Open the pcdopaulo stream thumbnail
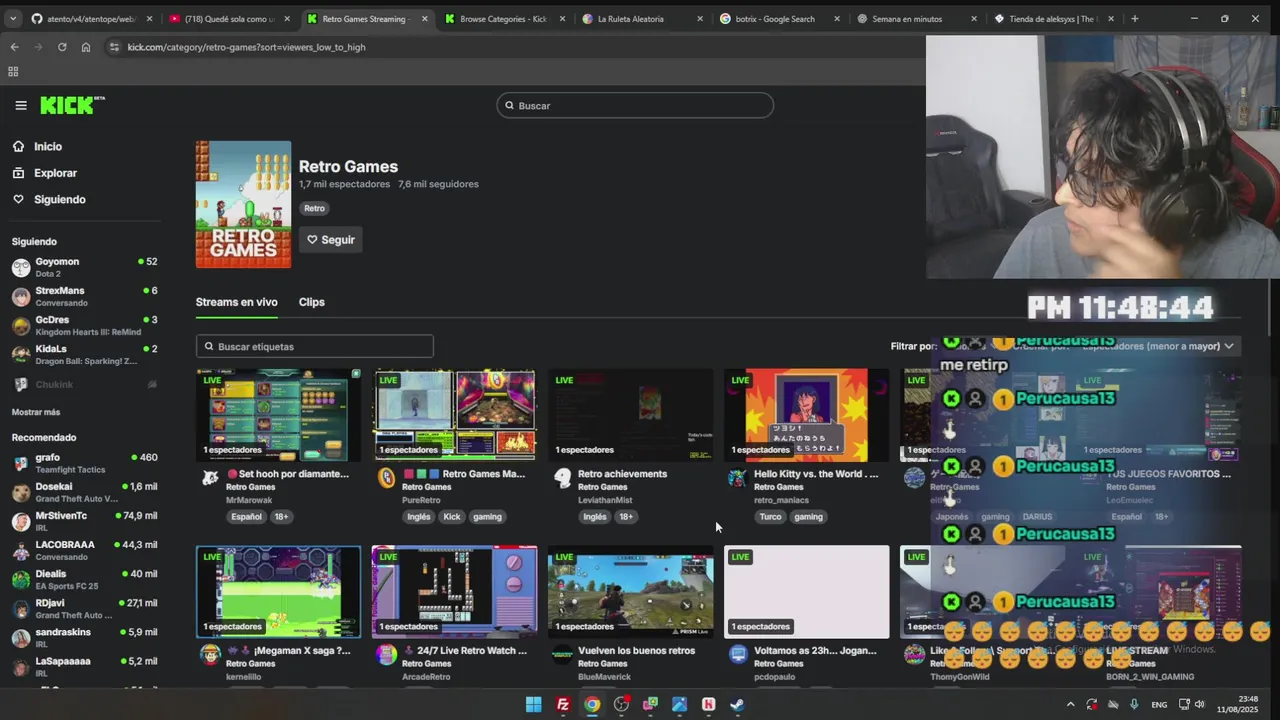The width and height of the screenshot is (1280, 720). coord(807,592)
